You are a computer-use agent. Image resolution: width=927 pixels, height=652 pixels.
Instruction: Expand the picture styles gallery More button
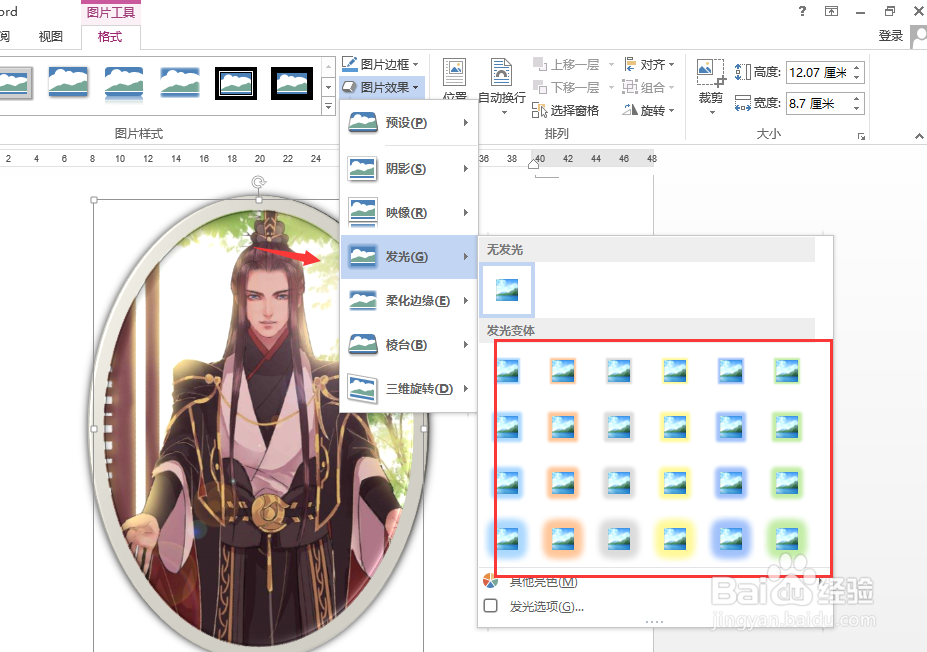pyautogui.click(x=329, y=107)
